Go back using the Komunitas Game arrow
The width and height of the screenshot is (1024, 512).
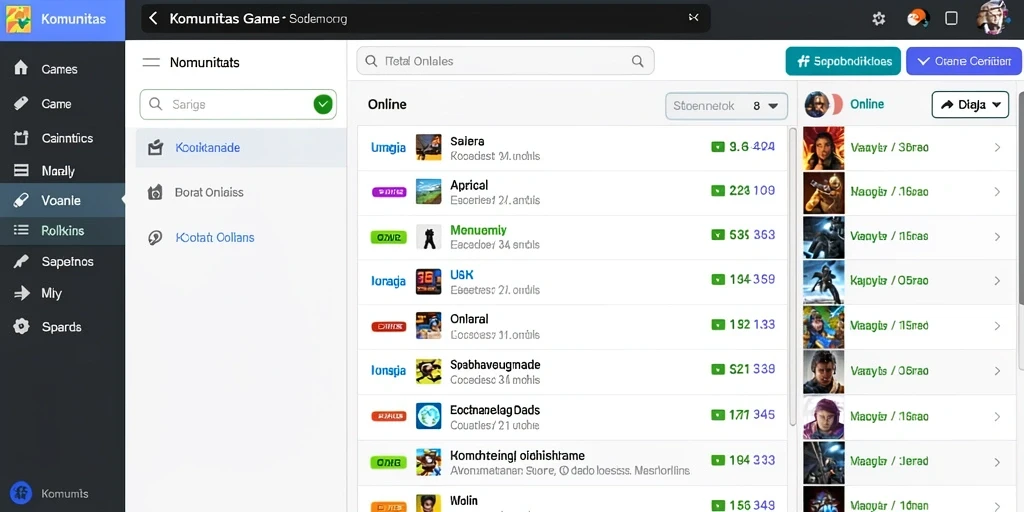[153, 18]
